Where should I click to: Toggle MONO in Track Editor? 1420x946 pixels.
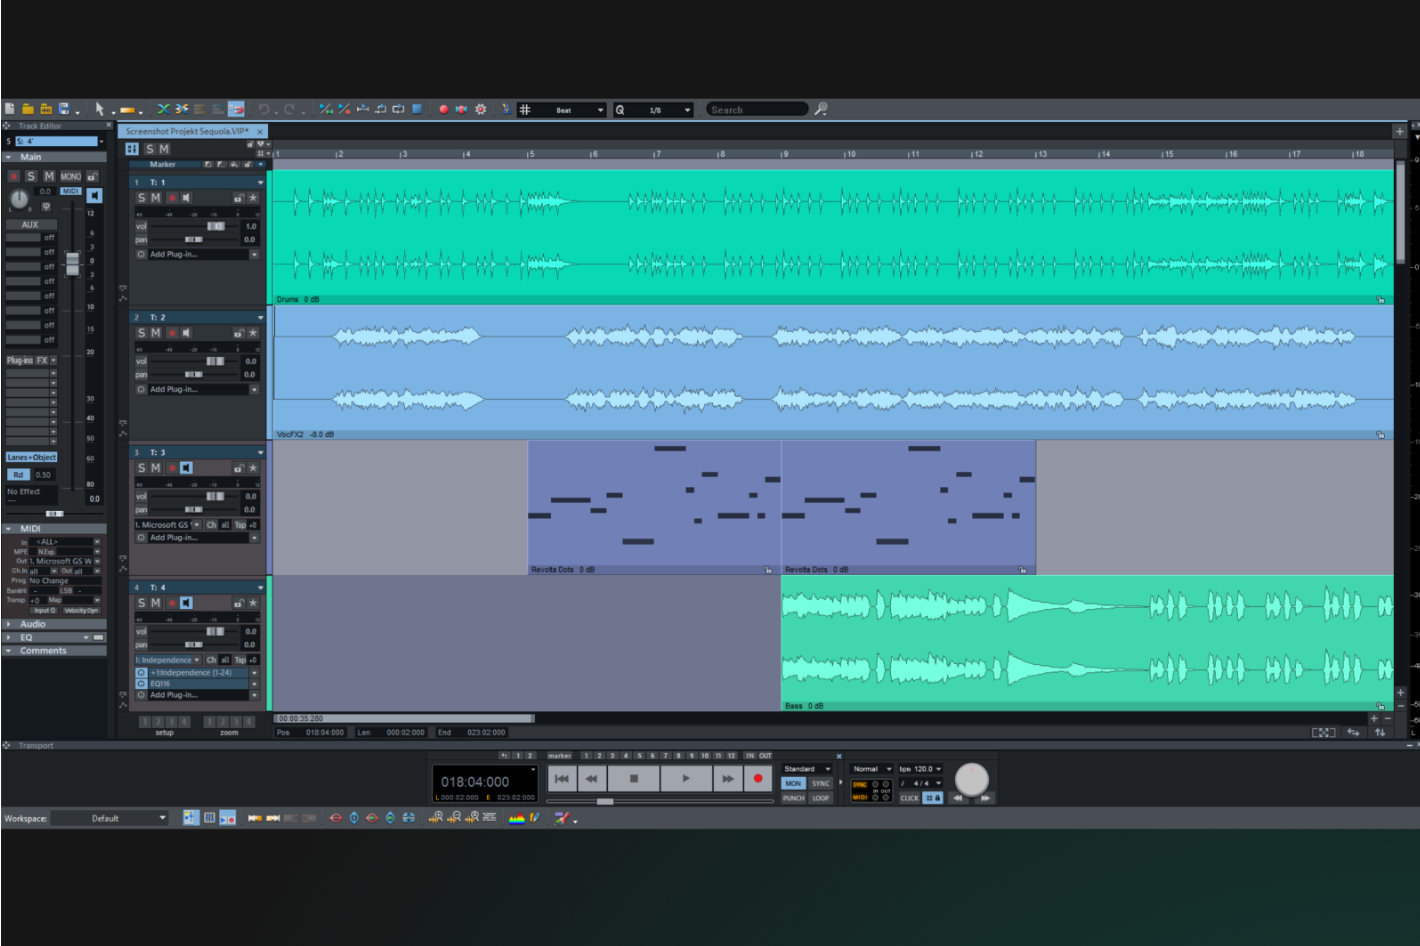pos(71,176)
